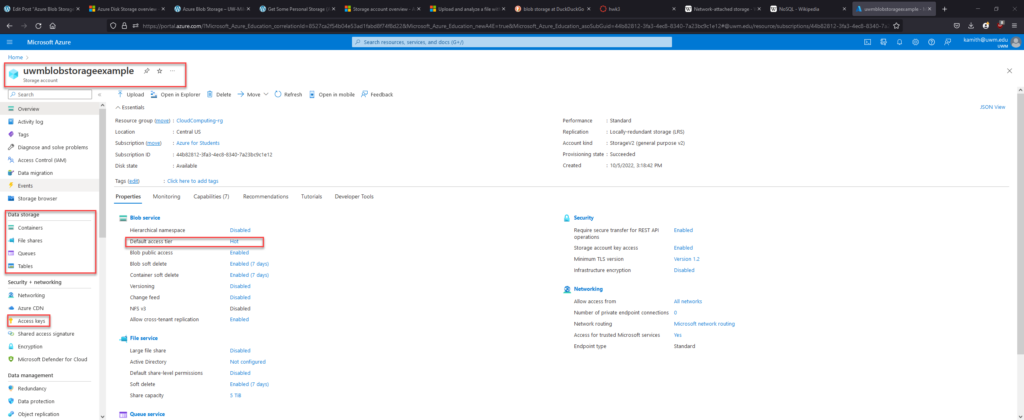Image resolution: width=1024 pixels, height=420 pixels.
Task: Click the Hot default access tier value
Action: point(234,242)
